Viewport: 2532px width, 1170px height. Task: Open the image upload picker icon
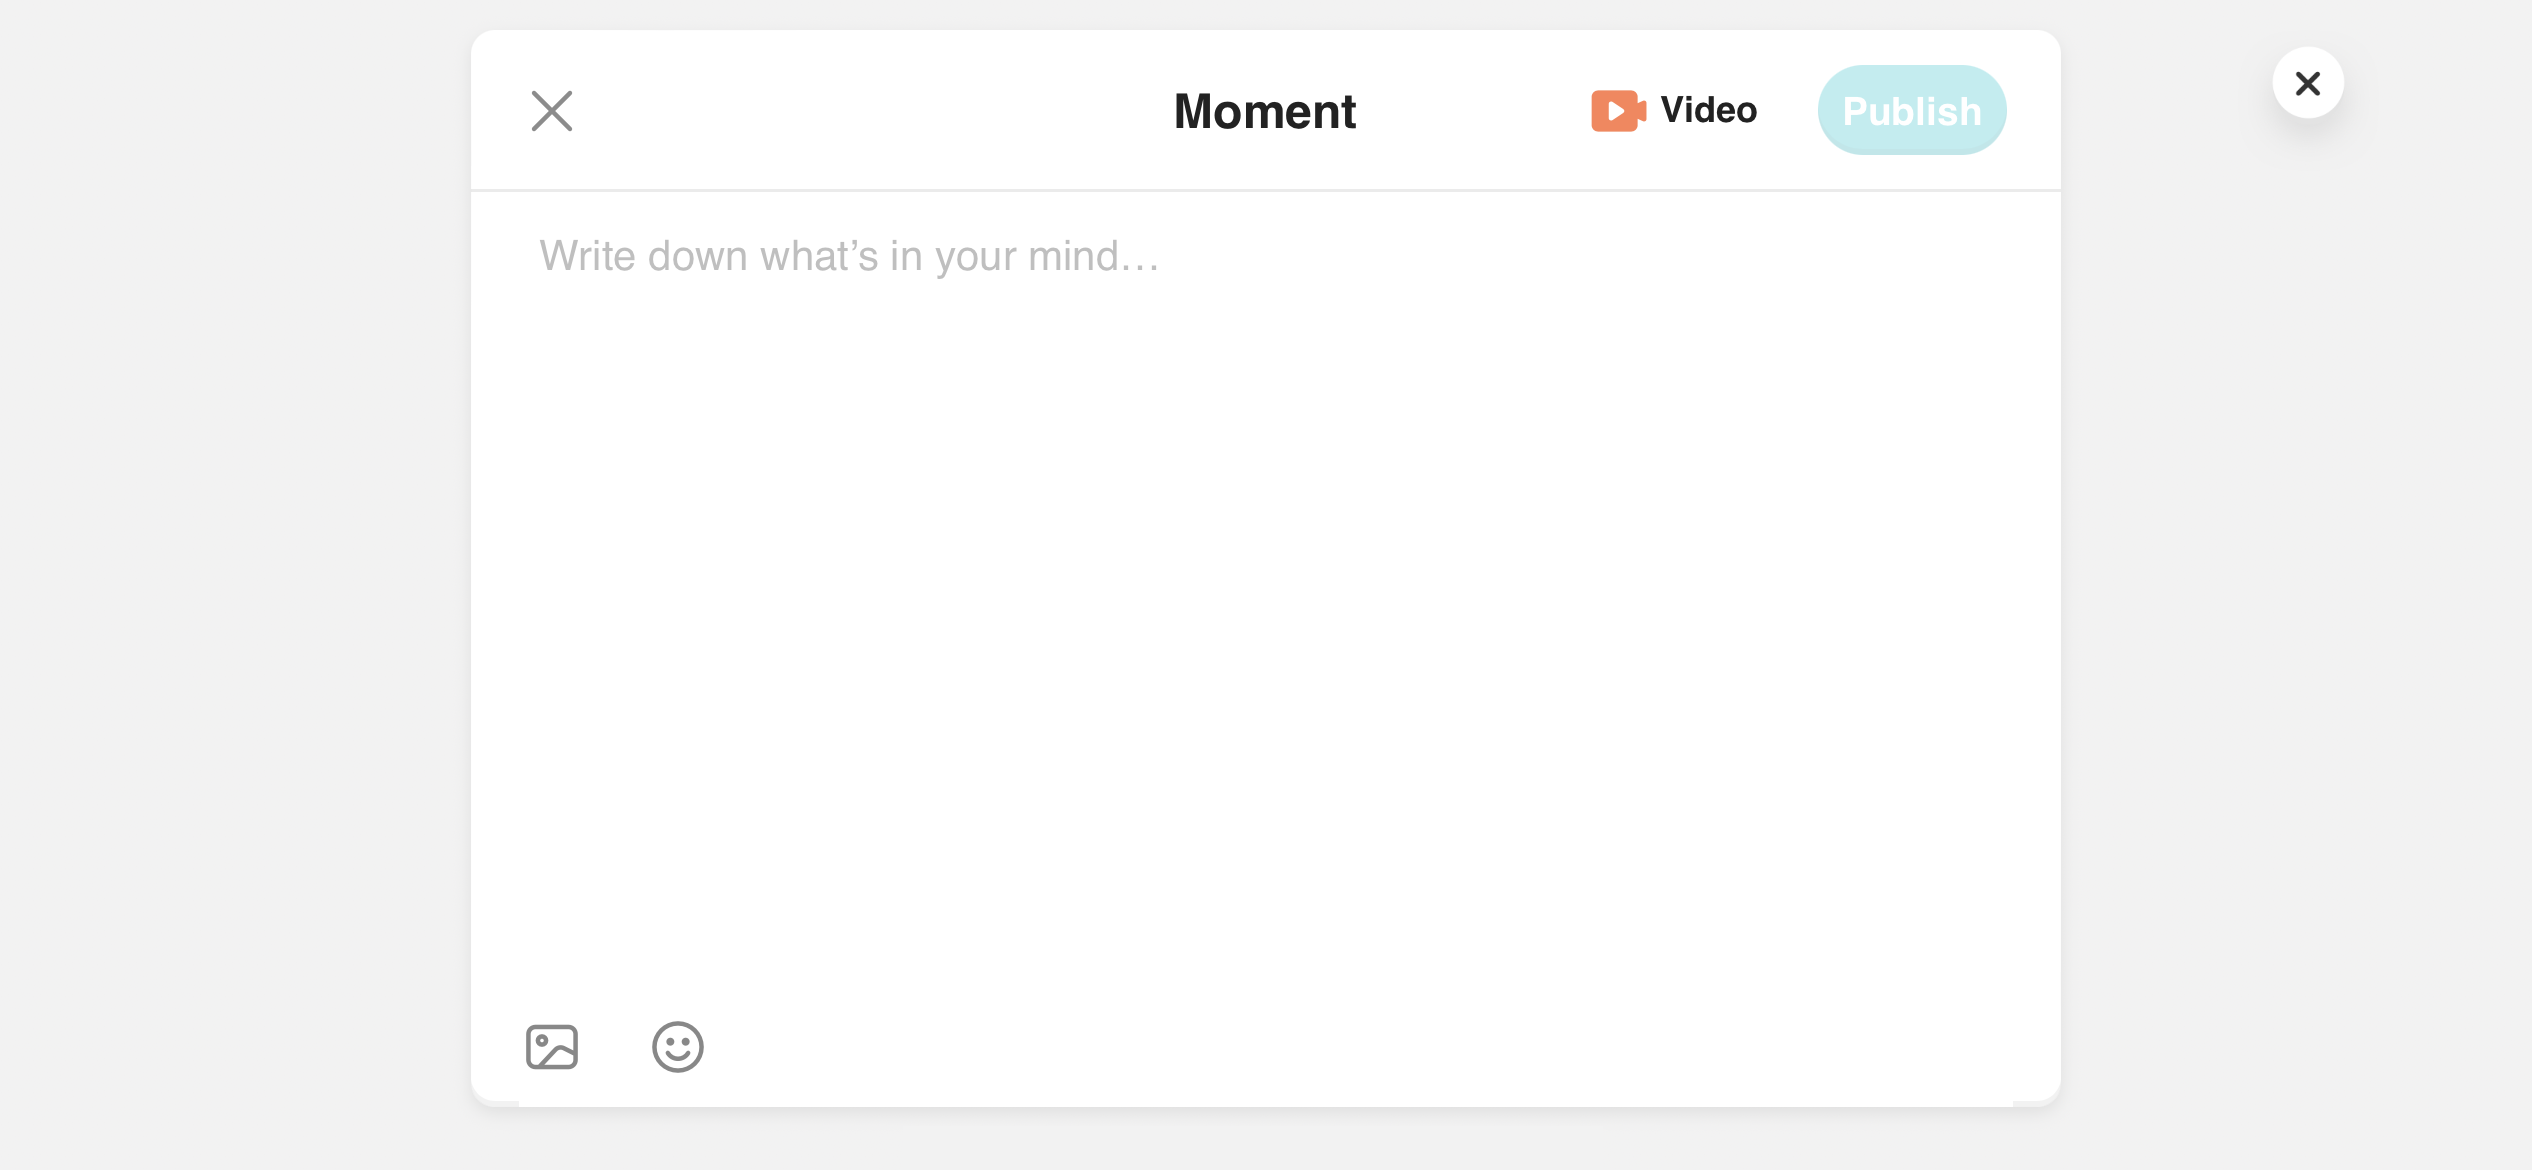click(552, 1047)
